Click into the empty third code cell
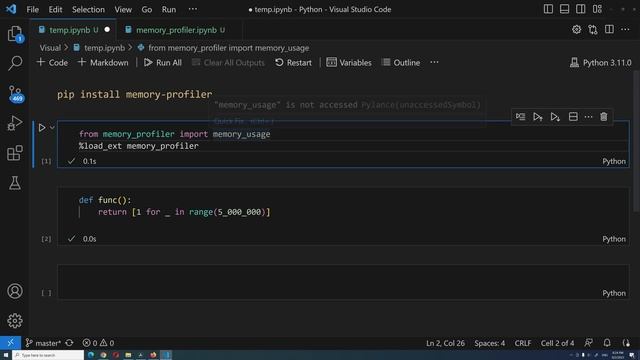 coord(343,282)
